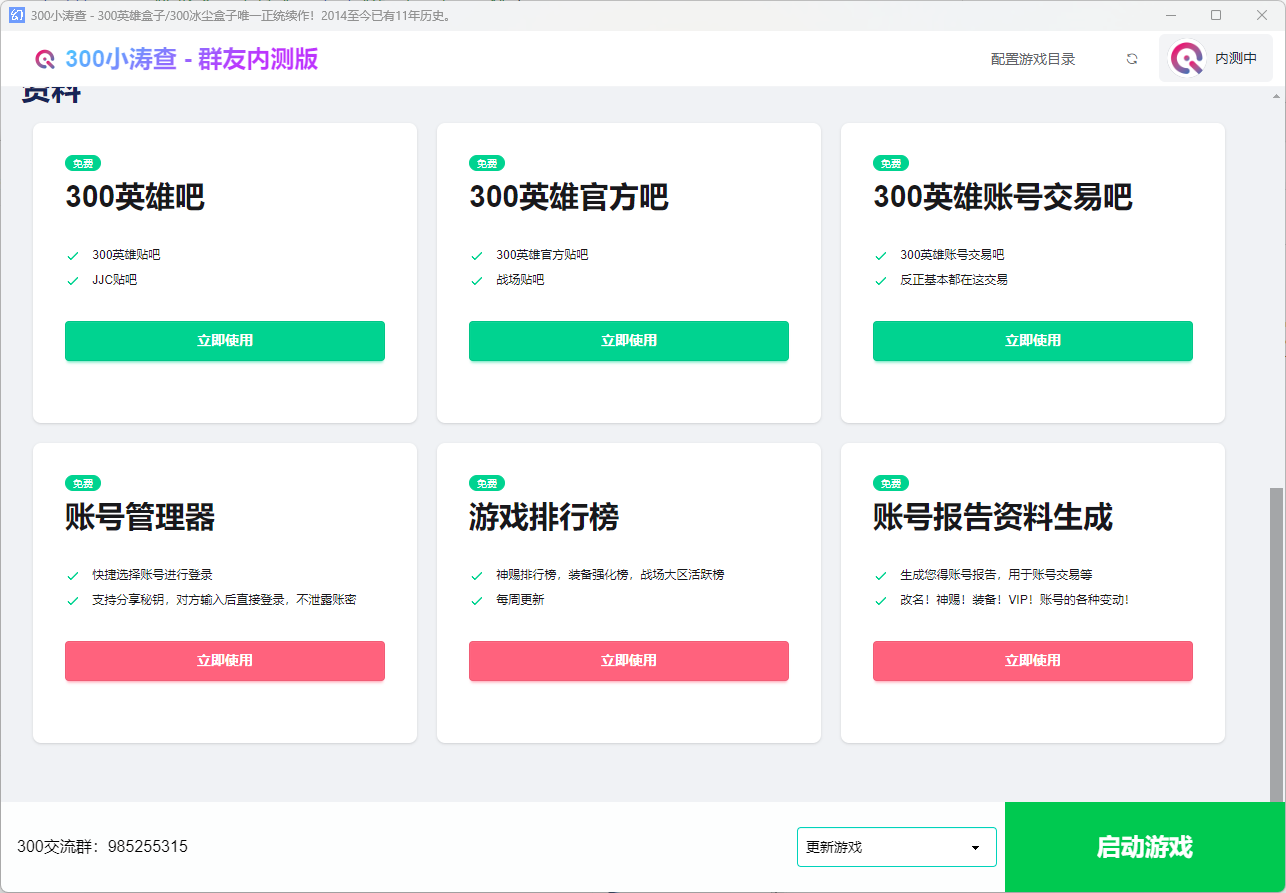Open the 更新游戏 dropdown
The height and width of the screenshot is (893, 1286).
click(x=897, y=847)
